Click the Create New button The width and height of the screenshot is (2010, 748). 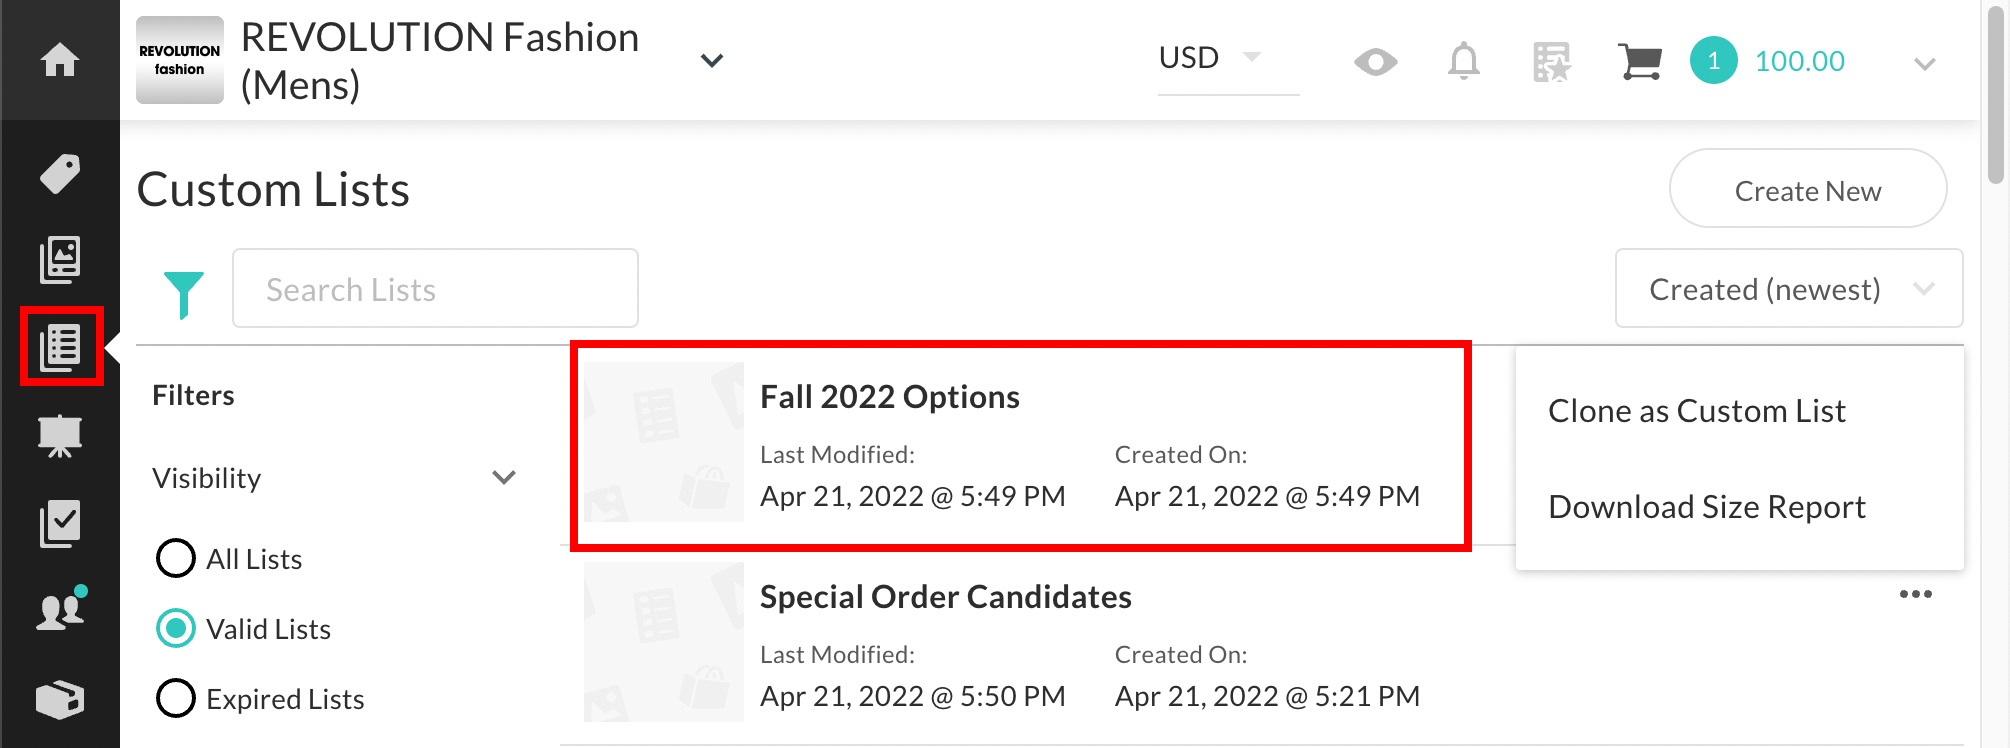(x=1808, y=189)
